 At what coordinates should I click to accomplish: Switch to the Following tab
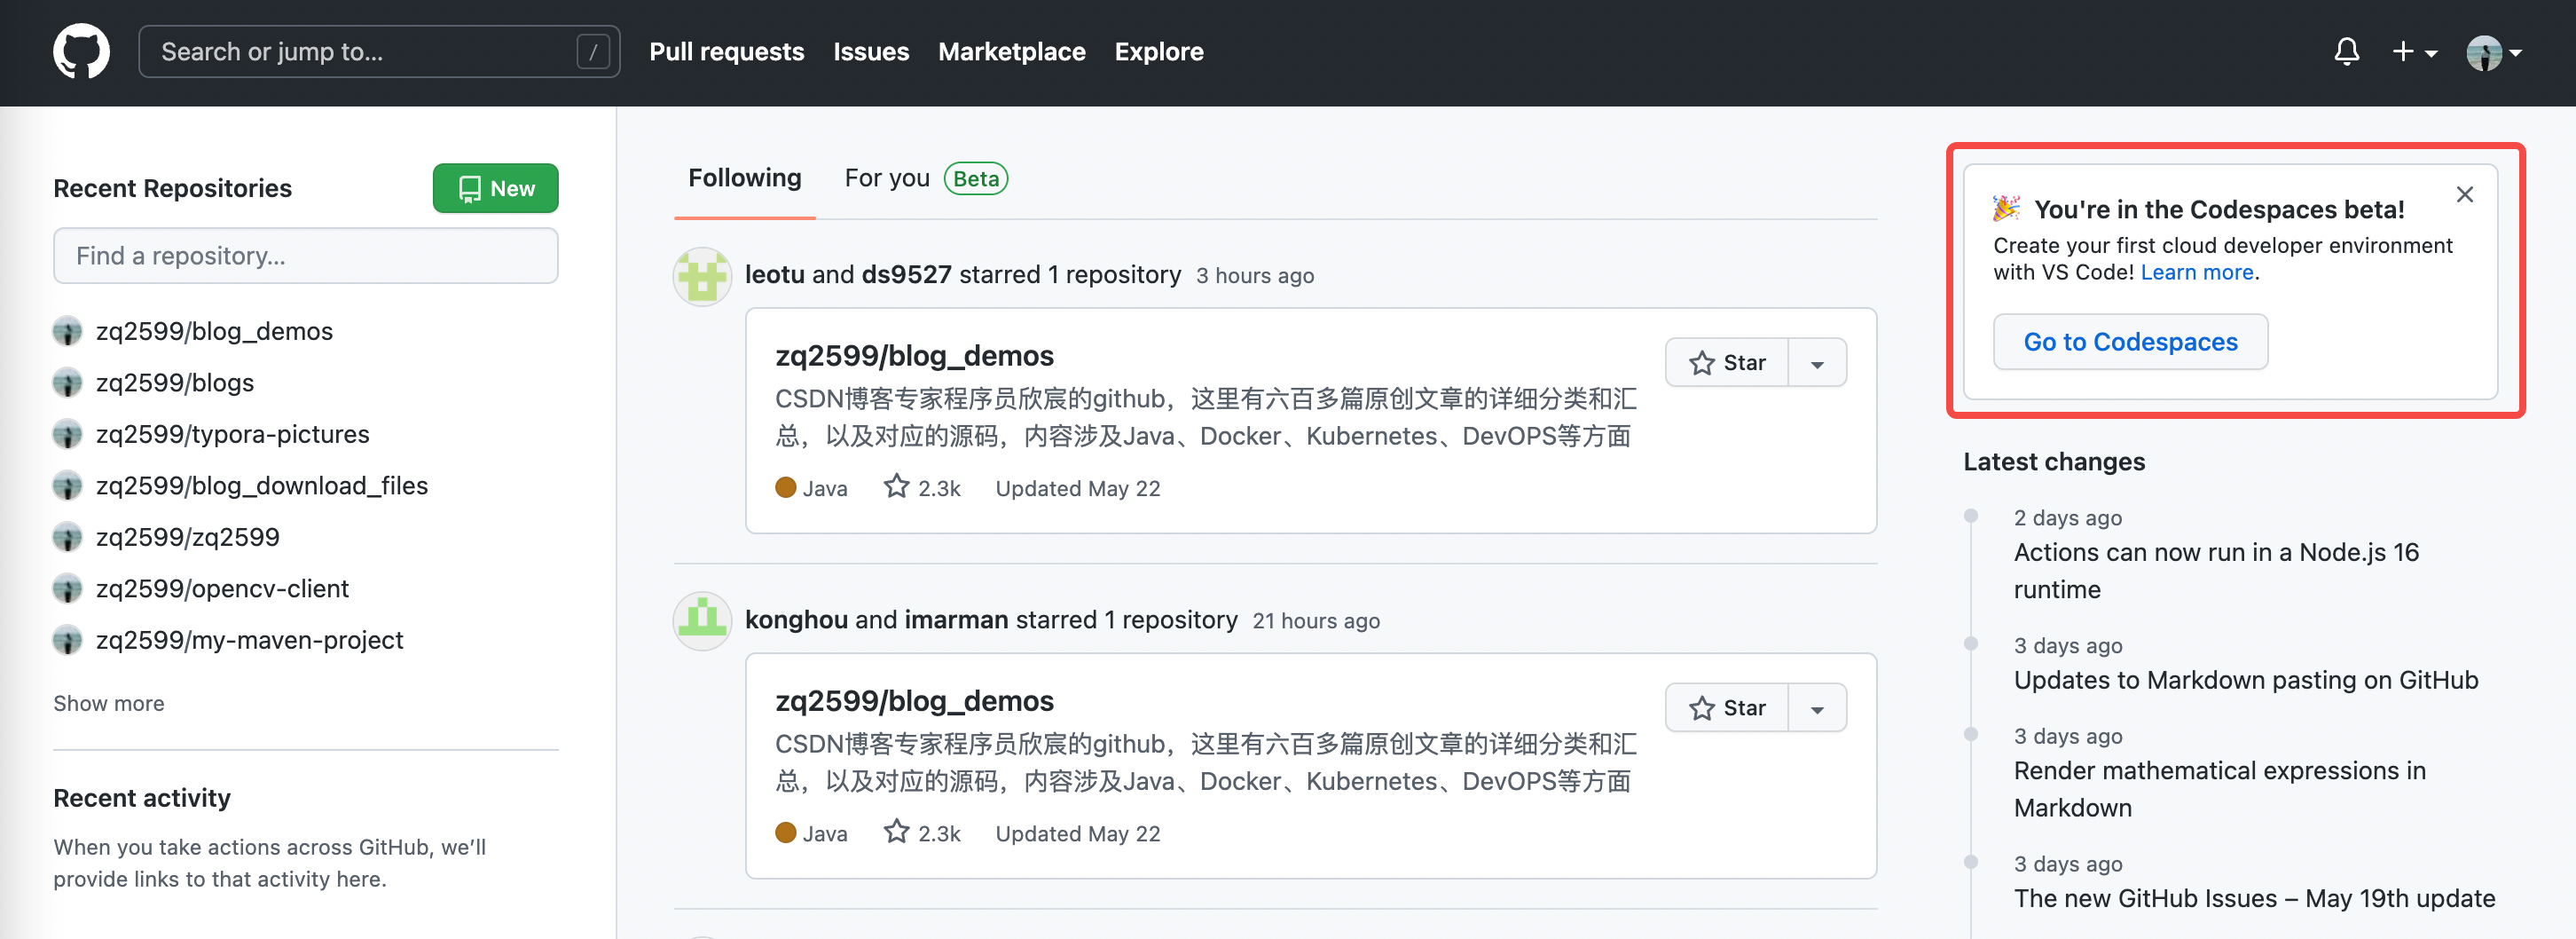click(744, 178)
